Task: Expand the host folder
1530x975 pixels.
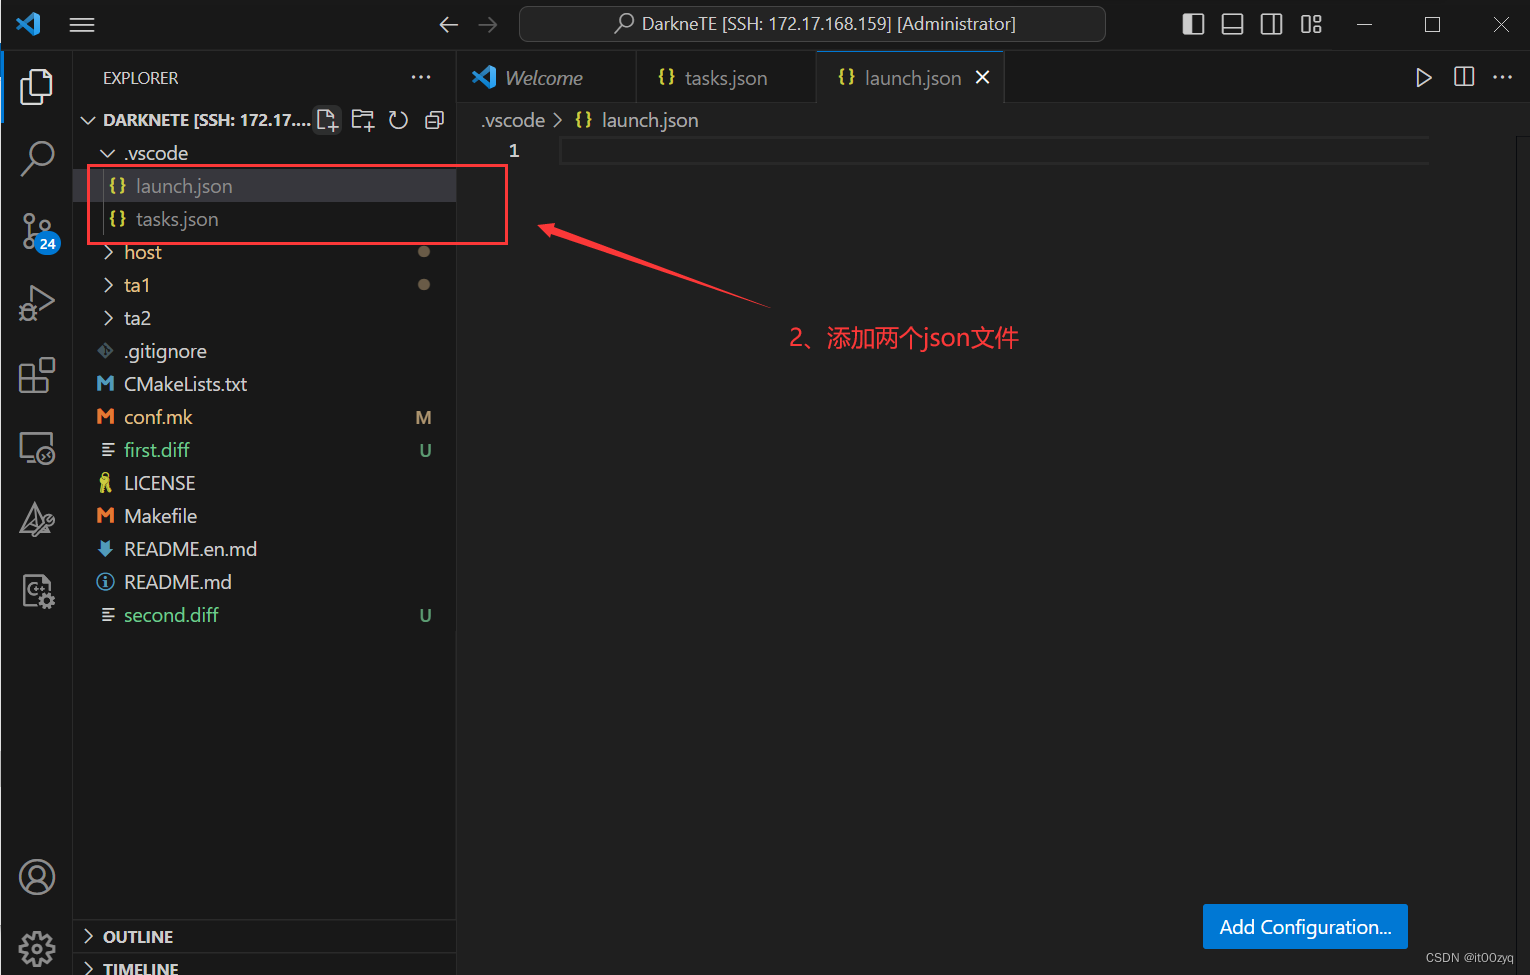Action: (x=265, y=252)
